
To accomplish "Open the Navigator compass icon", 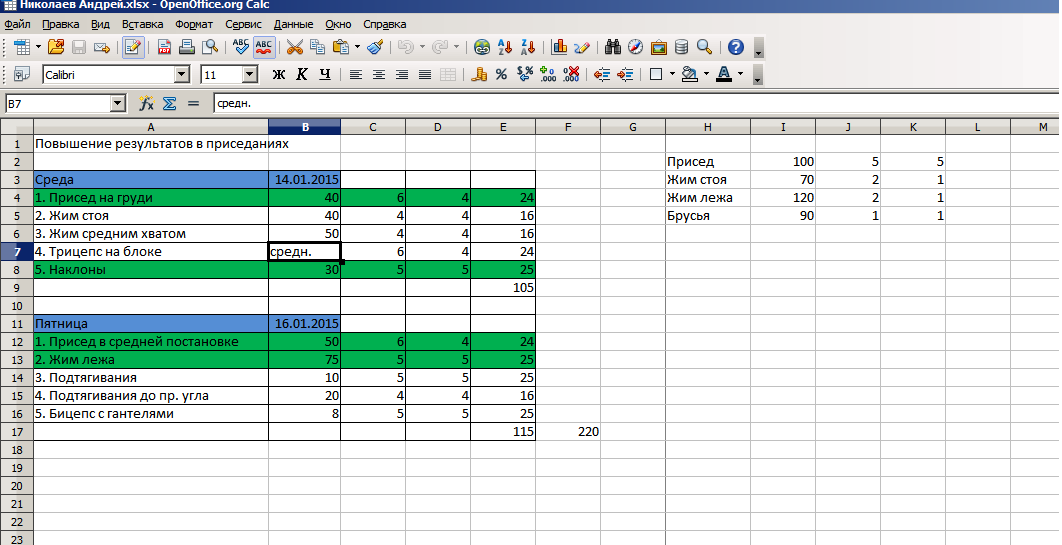I will point(635,47).
